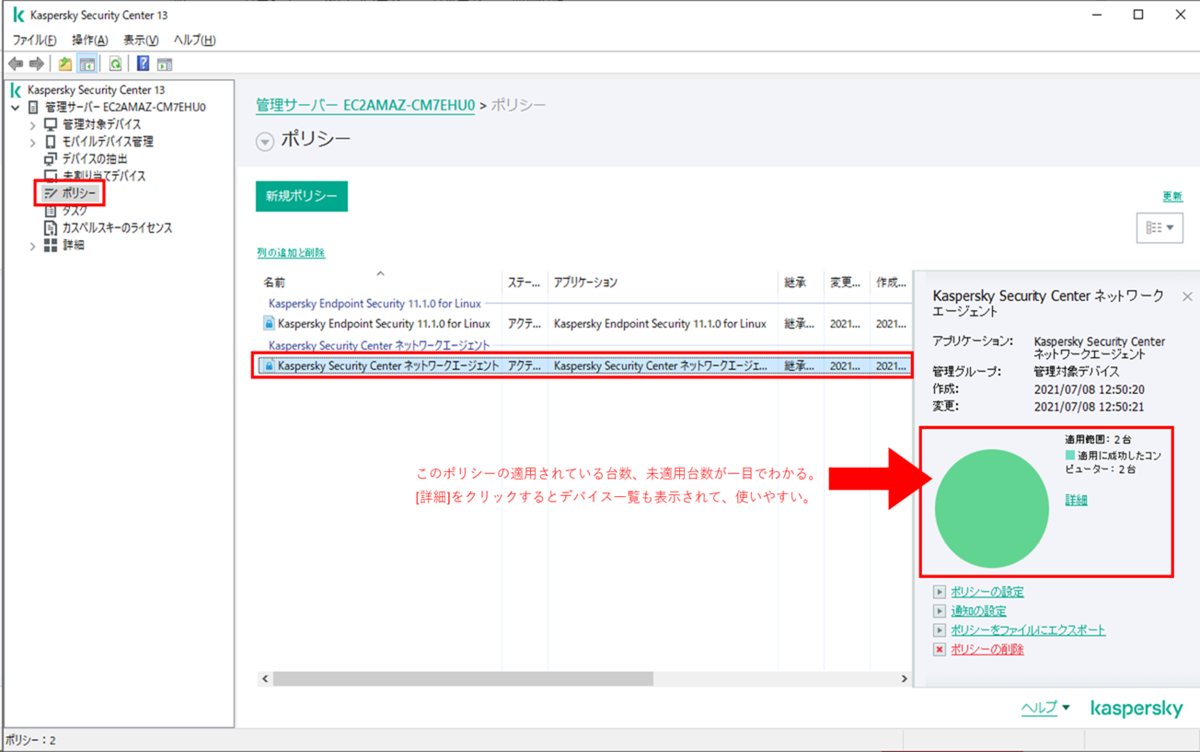Click the green Refresh toolbar icon
The height and width of the screenshot is (752, 1200).
point(116,64)
